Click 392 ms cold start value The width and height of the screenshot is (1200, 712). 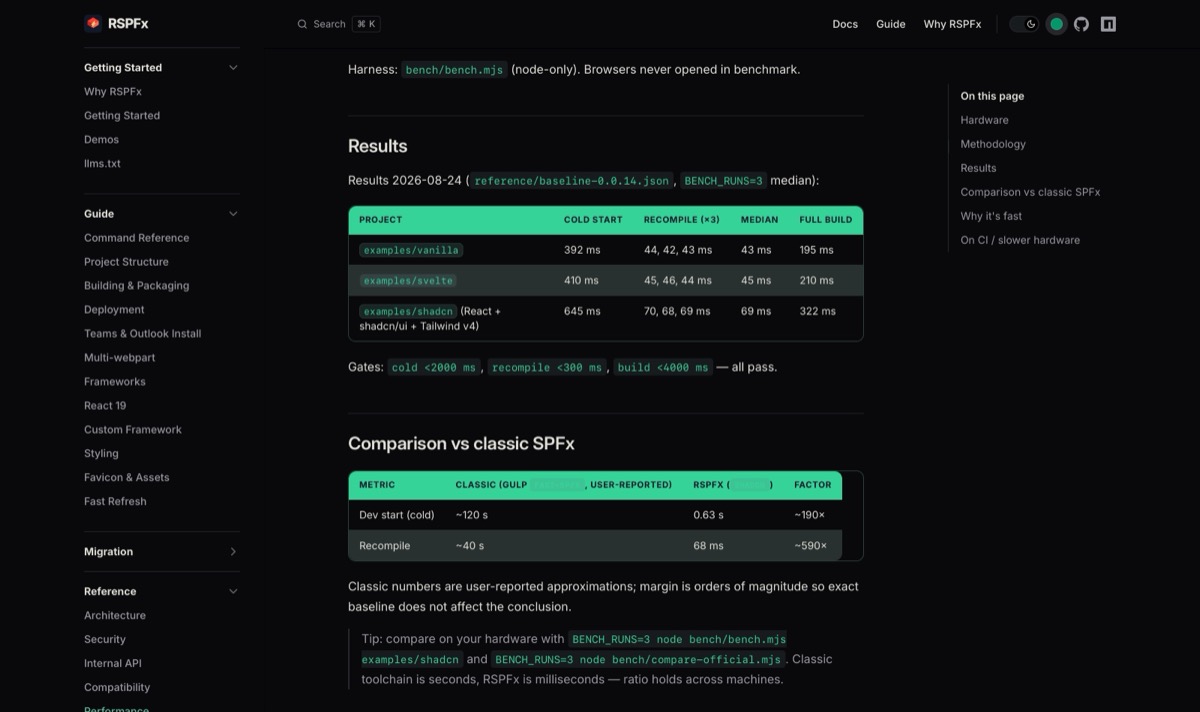click(582, 250)
